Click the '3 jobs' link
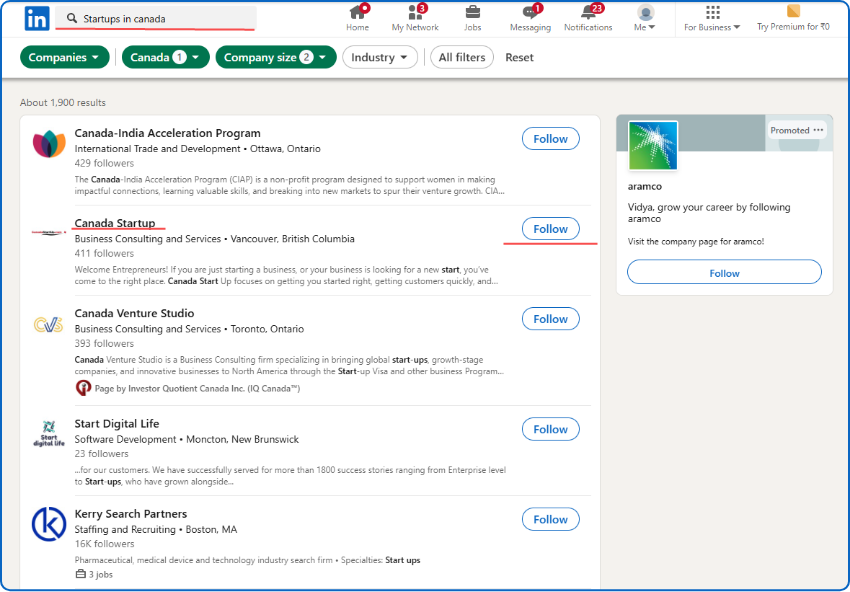 pos(100,574)
